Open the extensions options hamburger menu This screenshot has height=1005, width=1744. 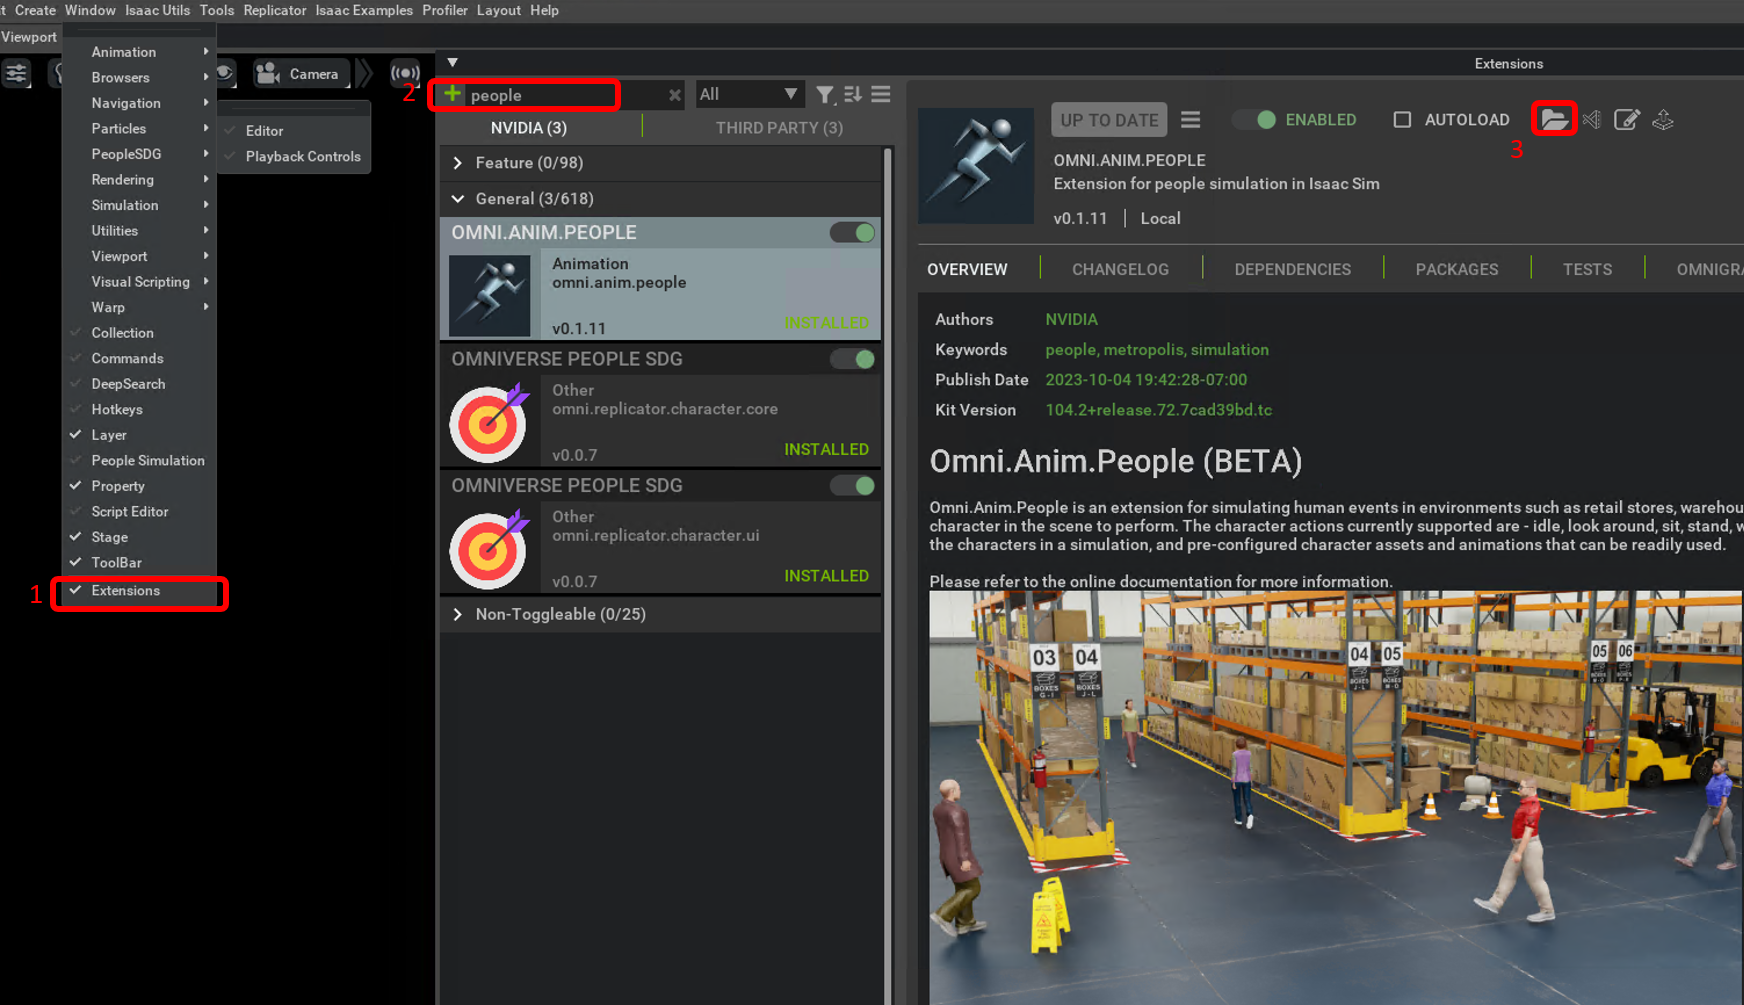pos(881,94)
